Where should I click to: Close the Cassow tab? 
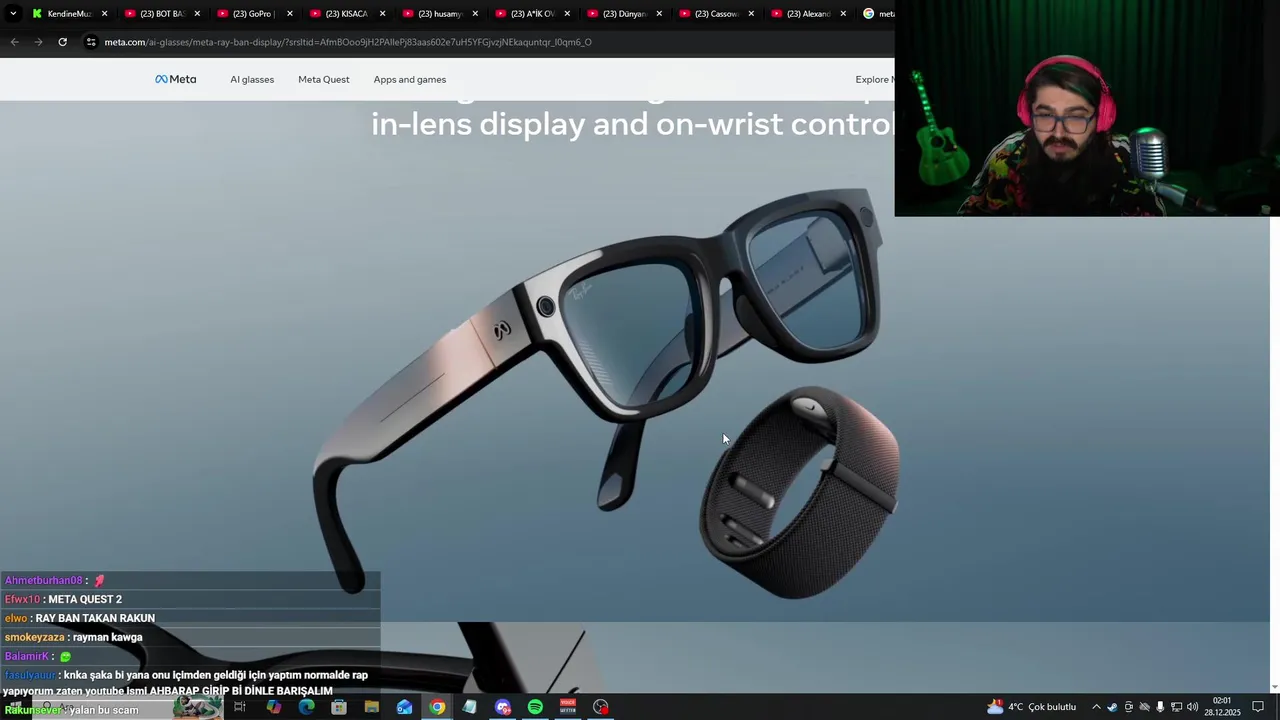752,14
